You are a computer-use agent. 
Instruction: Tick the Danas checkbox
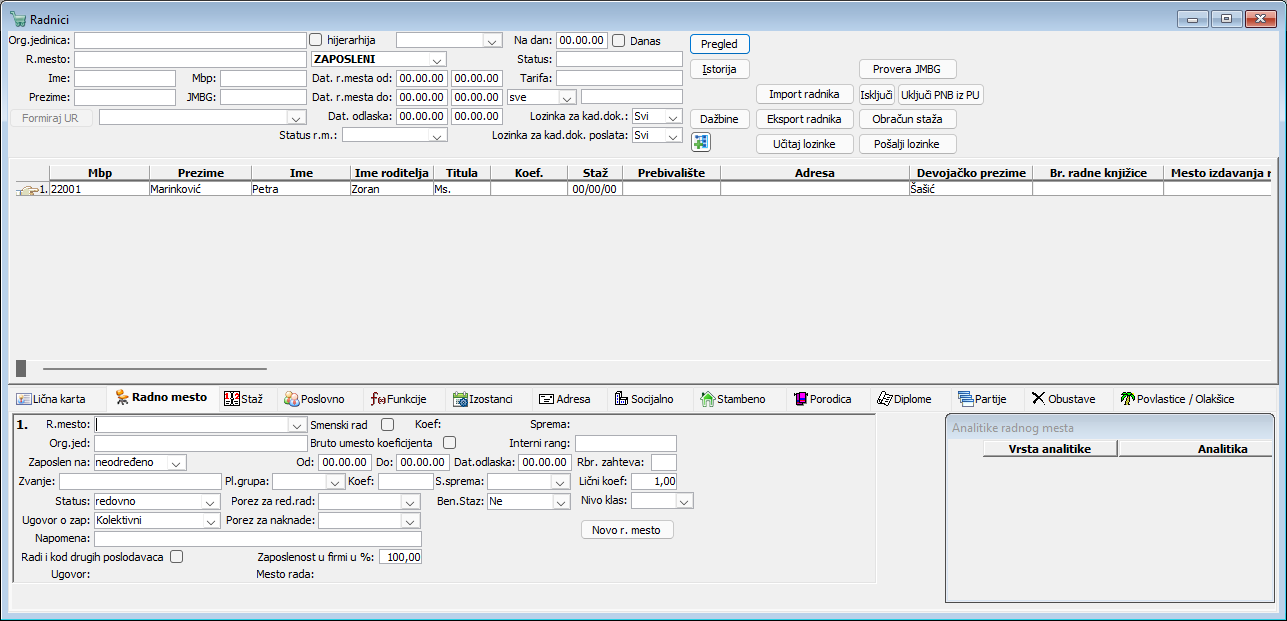(x=619, y=40)
